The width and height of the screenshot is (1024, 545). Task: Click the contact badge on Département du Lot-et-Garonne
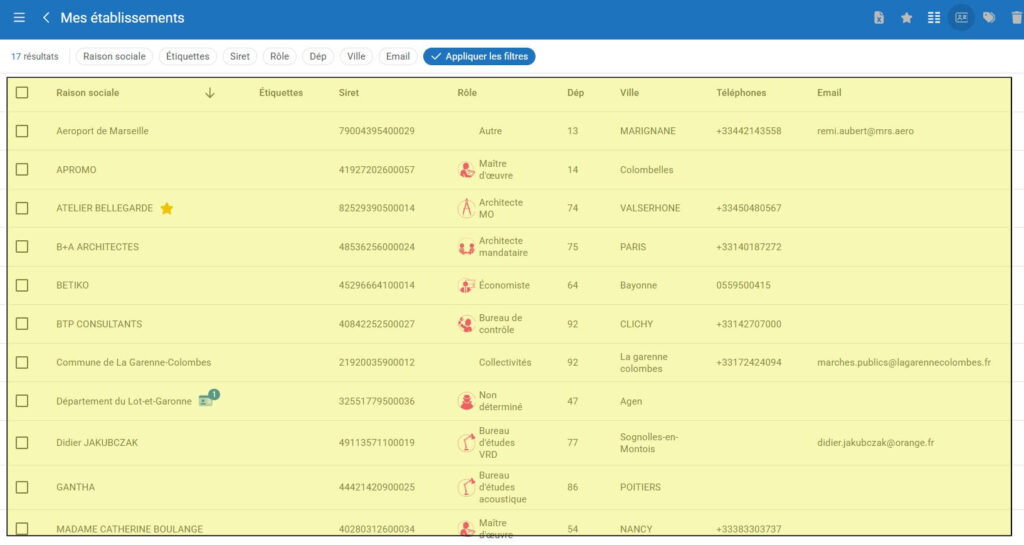click(x=207, y=400)
